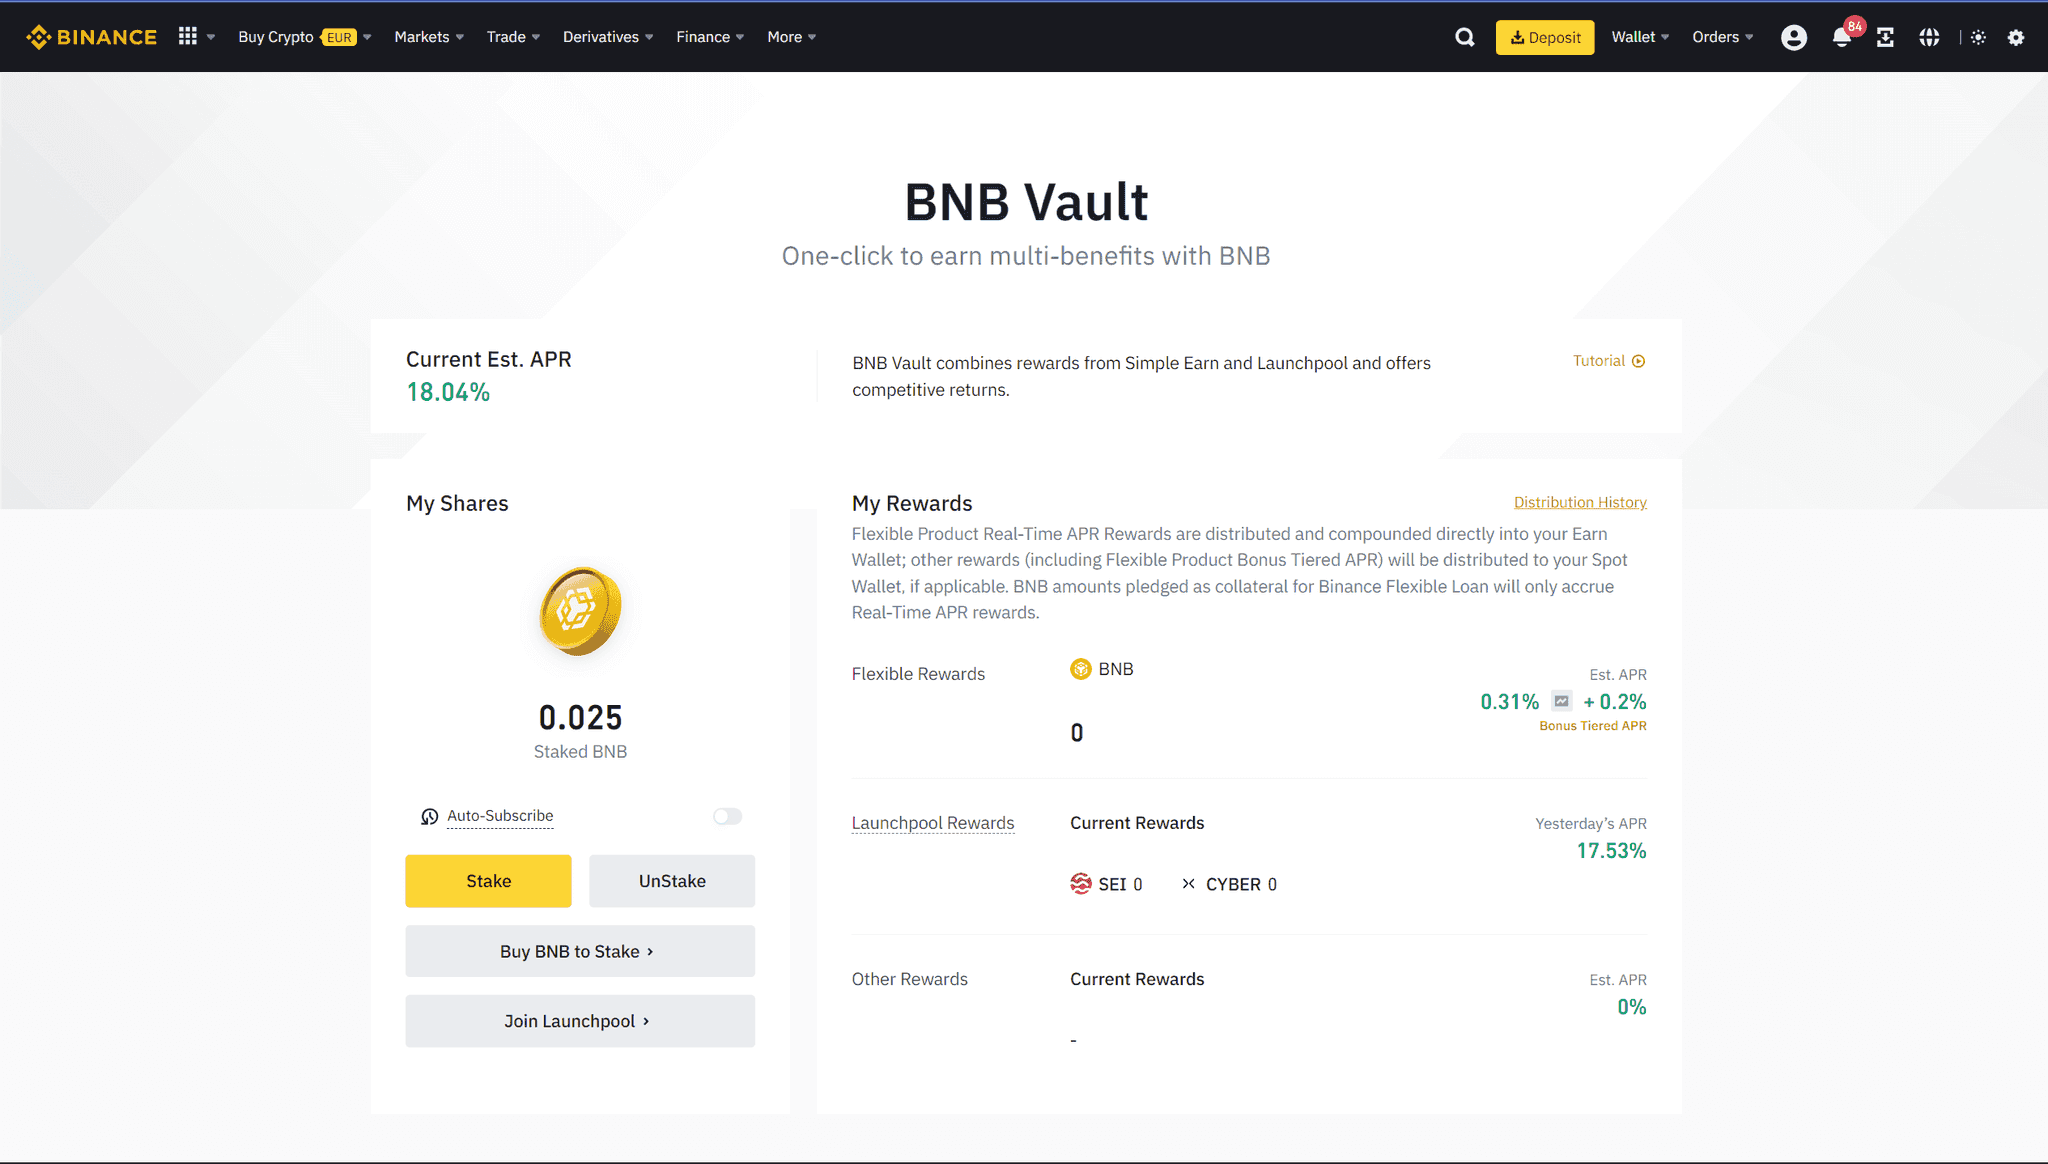Open the user profile icon
Image resolution: width=2048 pixels, height=1164 pixels.
(x=1794, y=36)
